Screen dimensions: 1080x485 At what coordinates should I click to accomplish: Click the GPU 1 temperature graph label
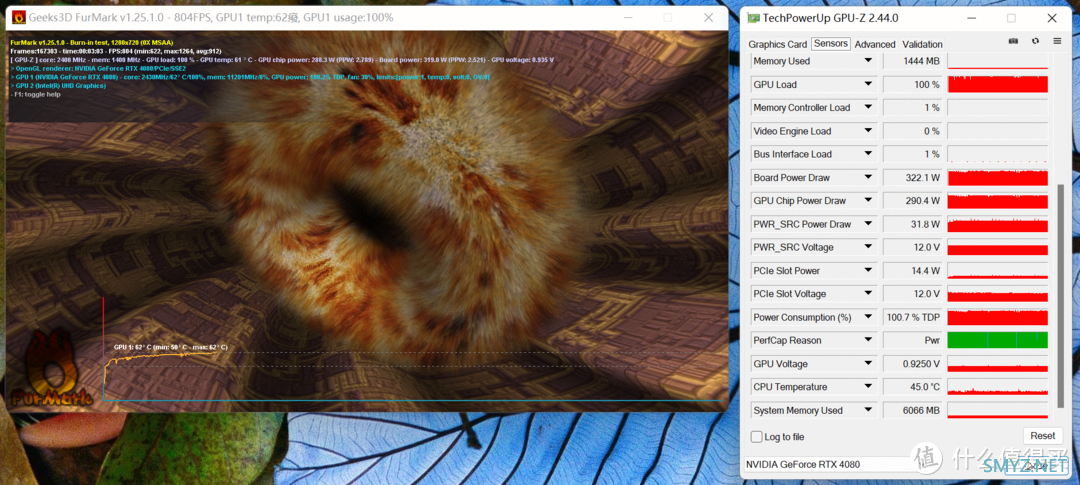click(x=171, y=347)
